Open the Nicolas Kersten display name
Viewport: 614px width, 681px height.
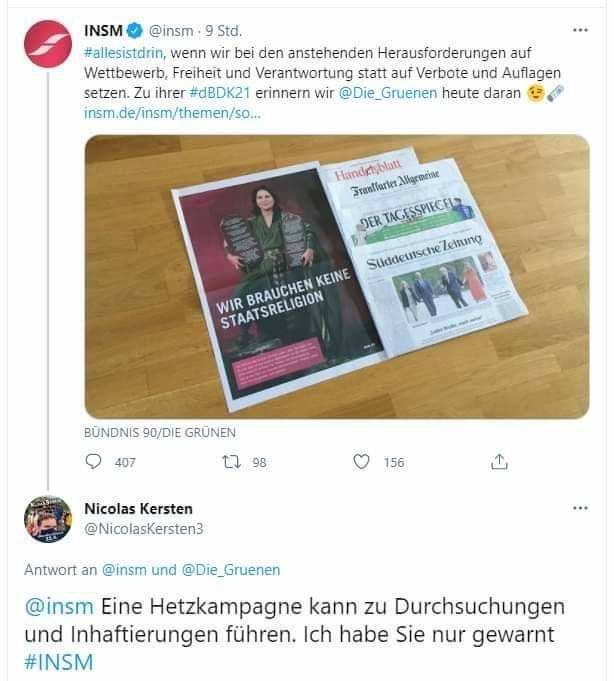138,509
